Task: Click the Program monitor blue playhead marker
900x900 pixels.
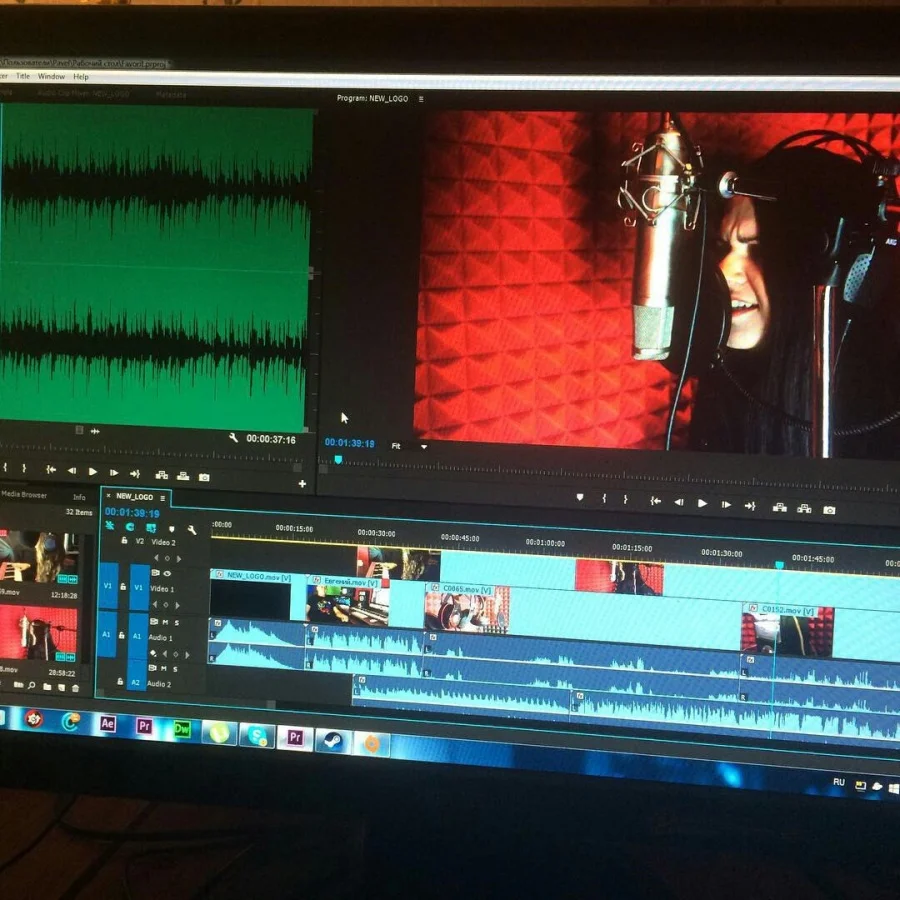Action: coord(337,460)
